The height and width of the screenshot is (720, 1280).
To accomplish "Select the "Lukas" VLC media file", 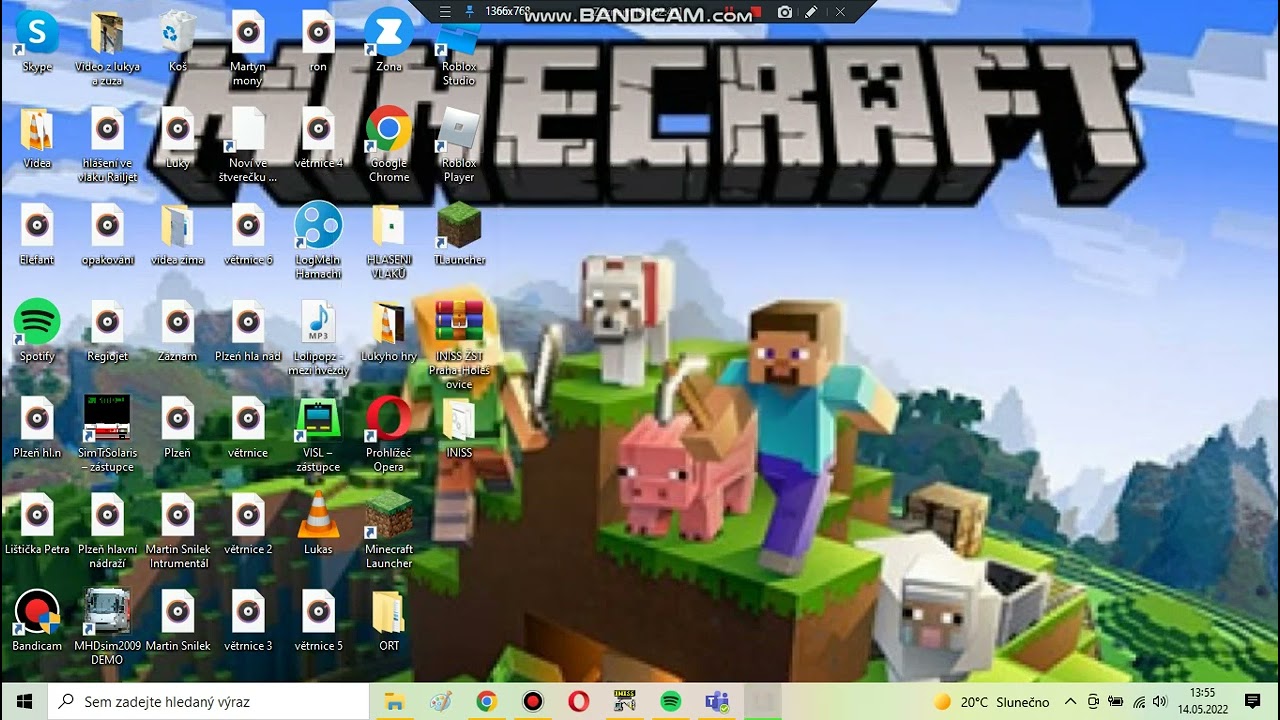I will [x=318, y=523].
